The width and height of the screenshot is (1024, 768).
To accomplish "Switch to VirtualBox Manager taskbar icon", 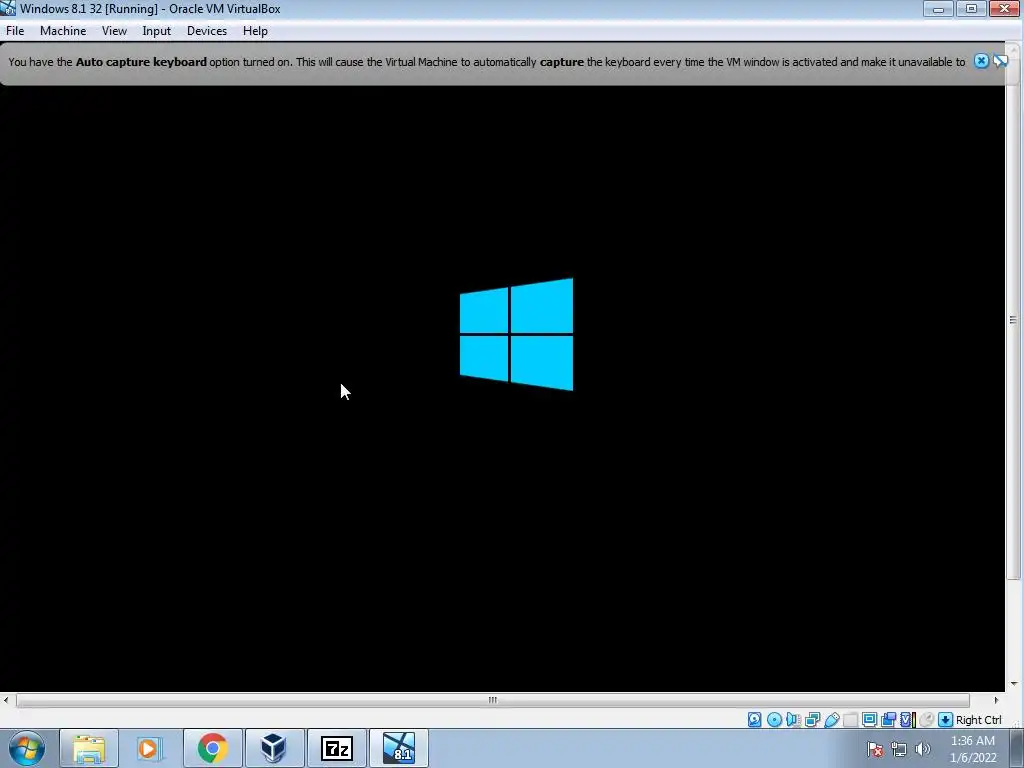I will [x=274, y=748].
